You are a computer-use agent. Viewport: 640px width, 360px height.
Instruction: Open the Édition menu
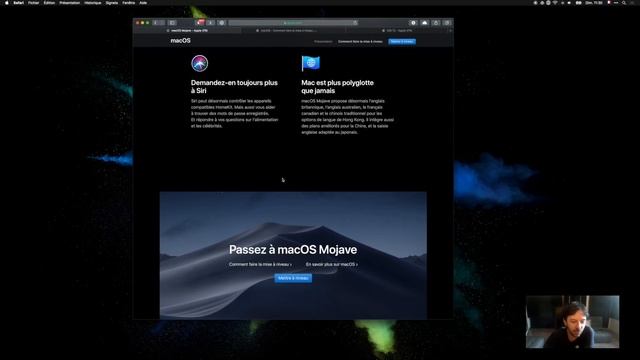49,3
